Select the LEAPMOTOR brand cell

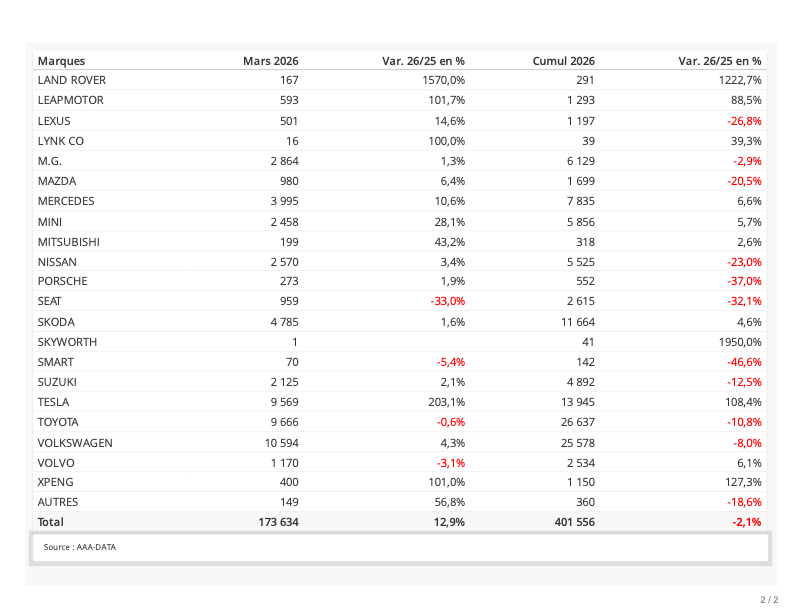(70, 100)
